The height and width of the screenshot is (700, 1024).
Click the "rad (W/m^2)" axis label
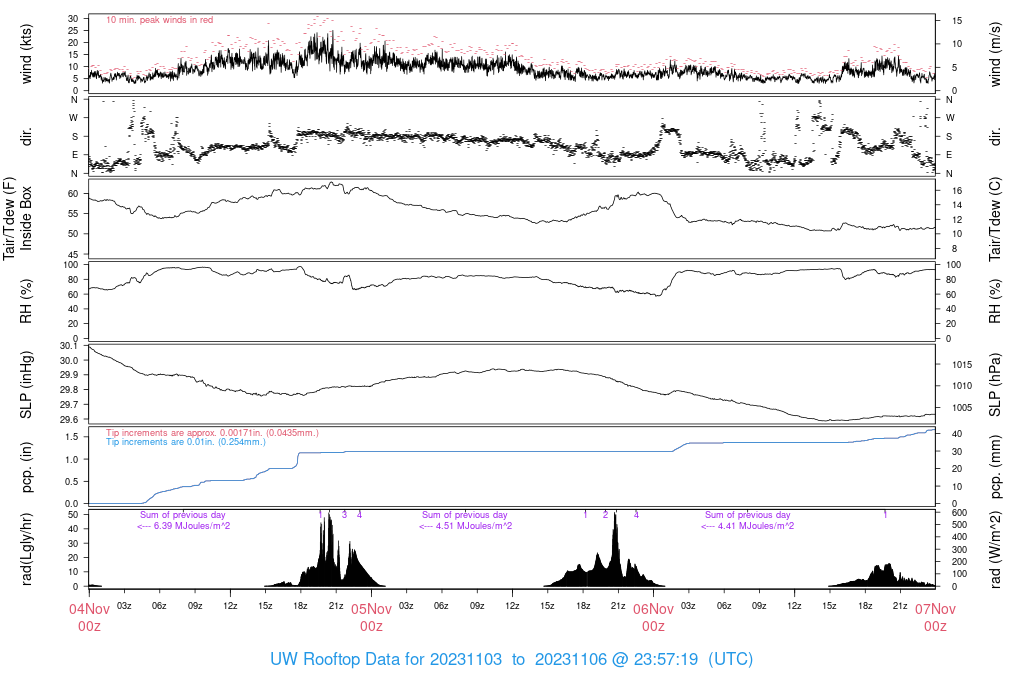click(x=995, y=550)
